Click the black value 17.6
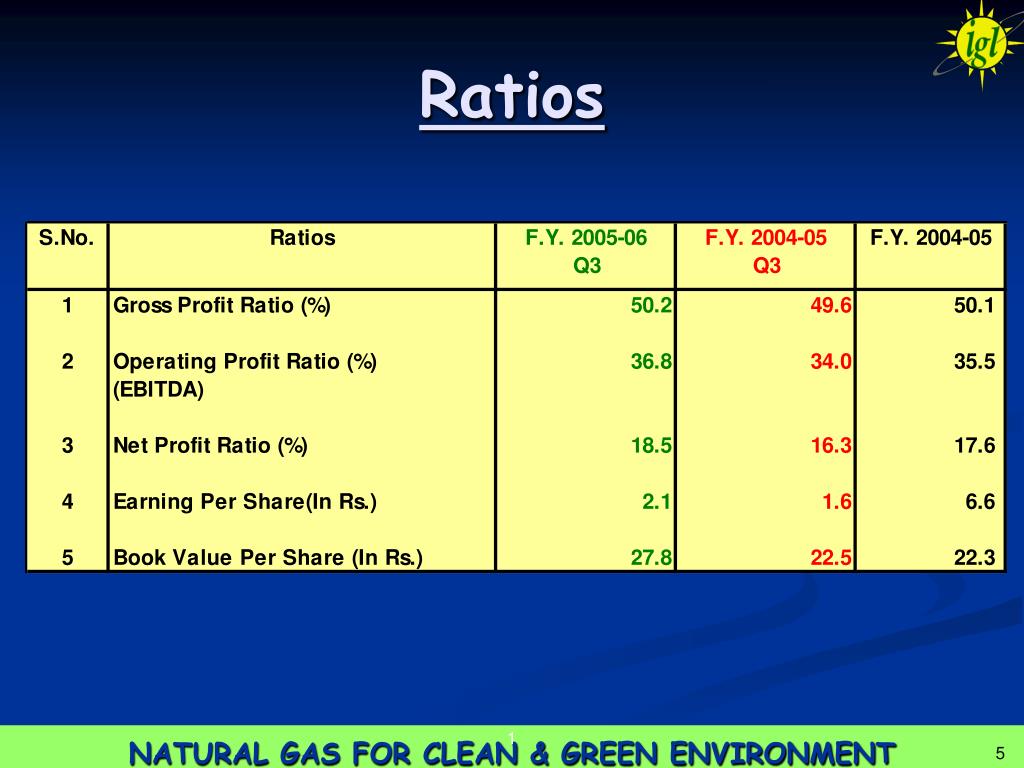Viewport: 1024px width, 768px height. pyautogui.click(x=974, y=445)
